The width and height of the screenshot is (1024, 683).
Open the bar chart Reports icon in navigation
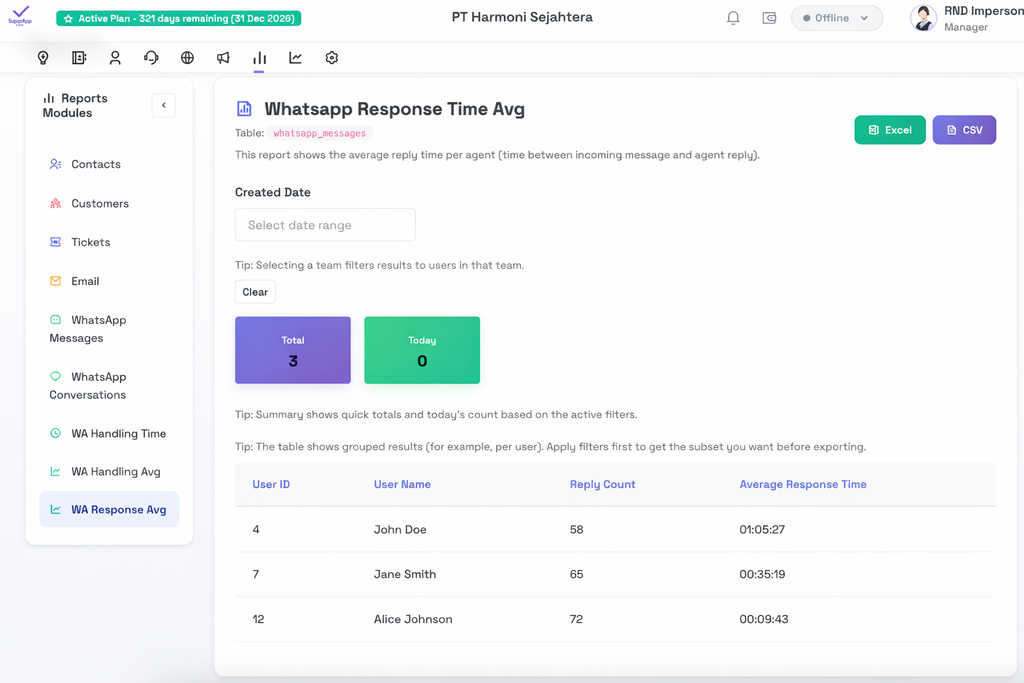pyautogui.click(x=259, y=58)
